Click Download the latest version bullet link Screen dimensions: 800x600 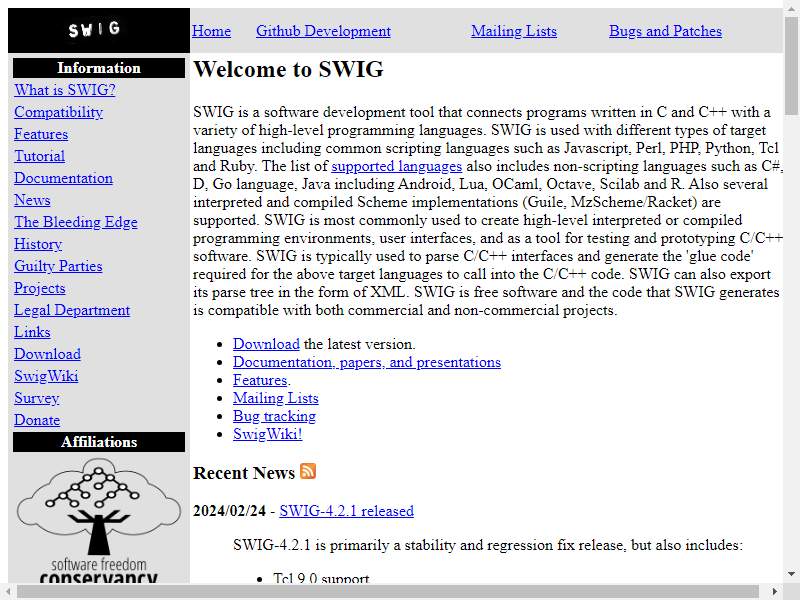[266, 344]
